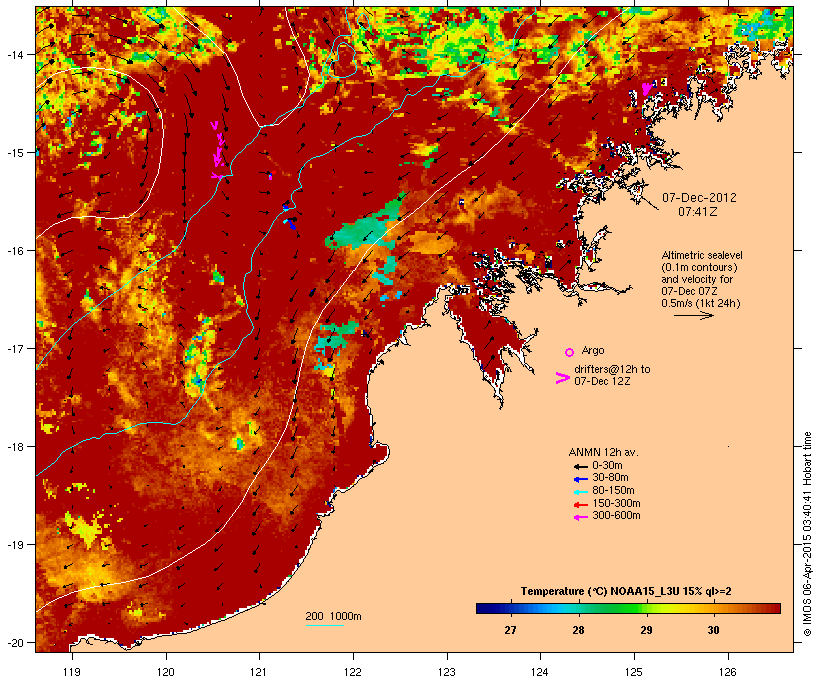Click the magenta drifter marker near 125E coast
The width and height of the screenshot is (820, 680).
647,88
